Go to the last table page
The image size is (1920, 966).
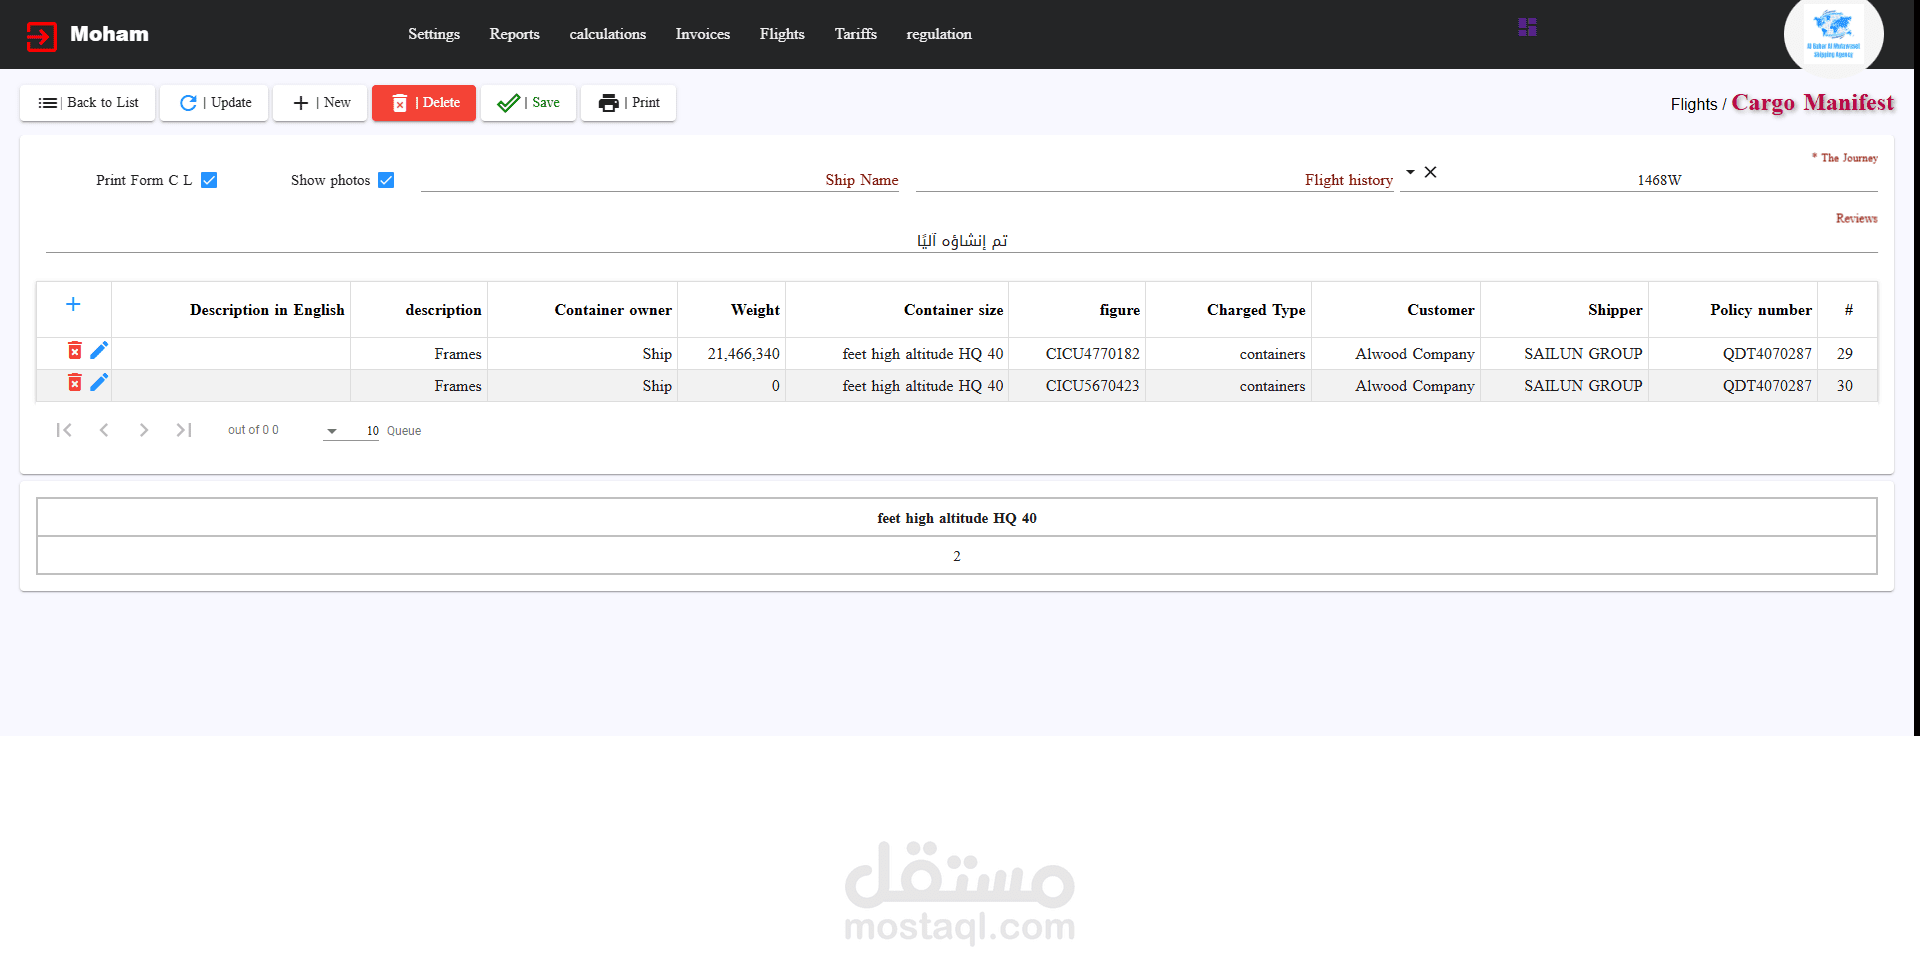coord(184,430)
